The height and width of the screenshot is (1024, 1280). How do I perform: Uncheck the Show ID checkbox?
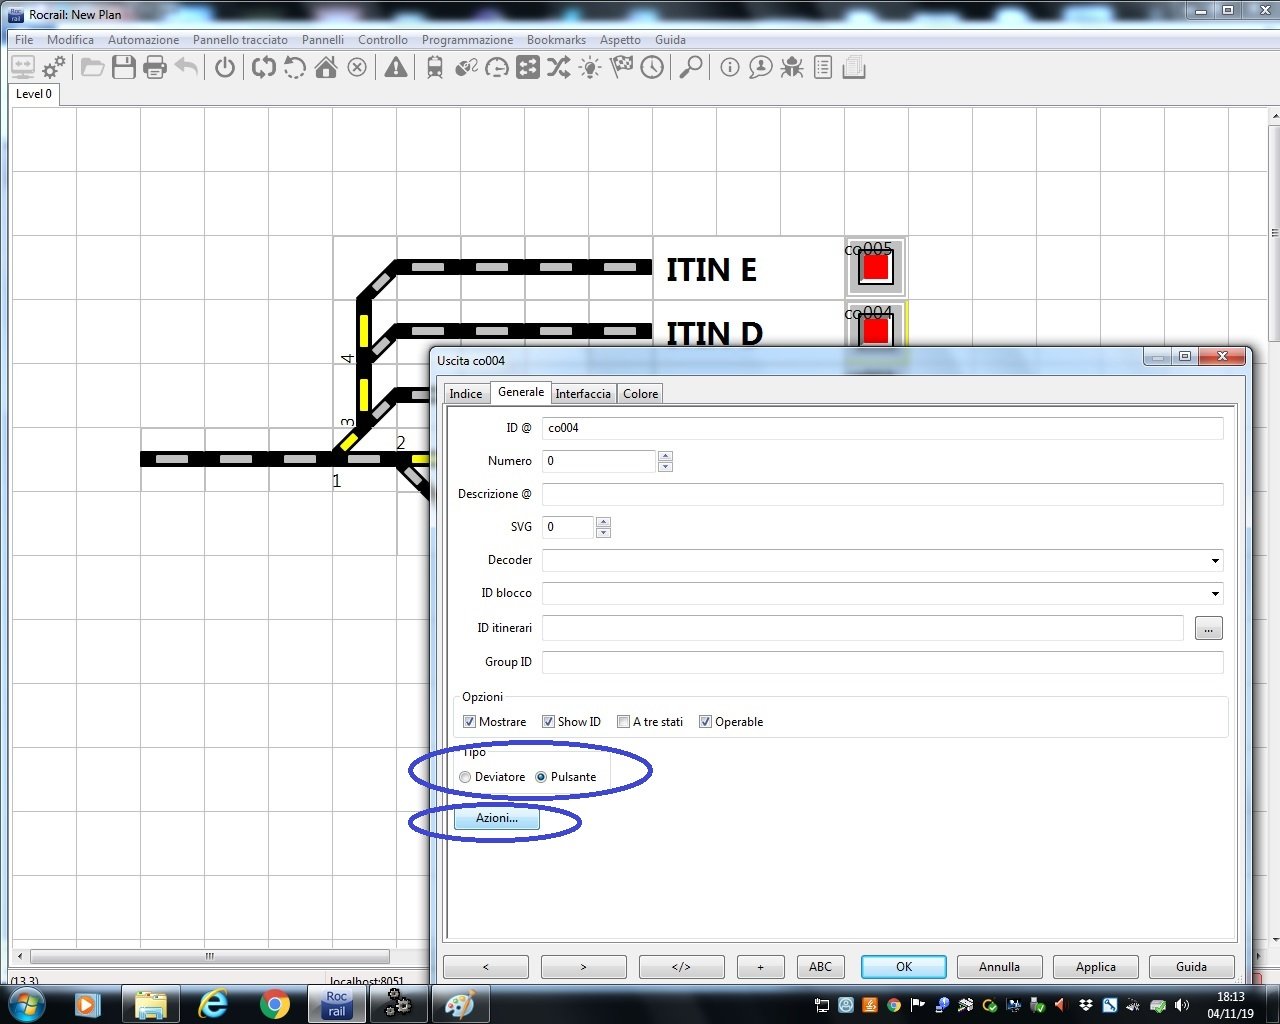click(x=548, y=722)
